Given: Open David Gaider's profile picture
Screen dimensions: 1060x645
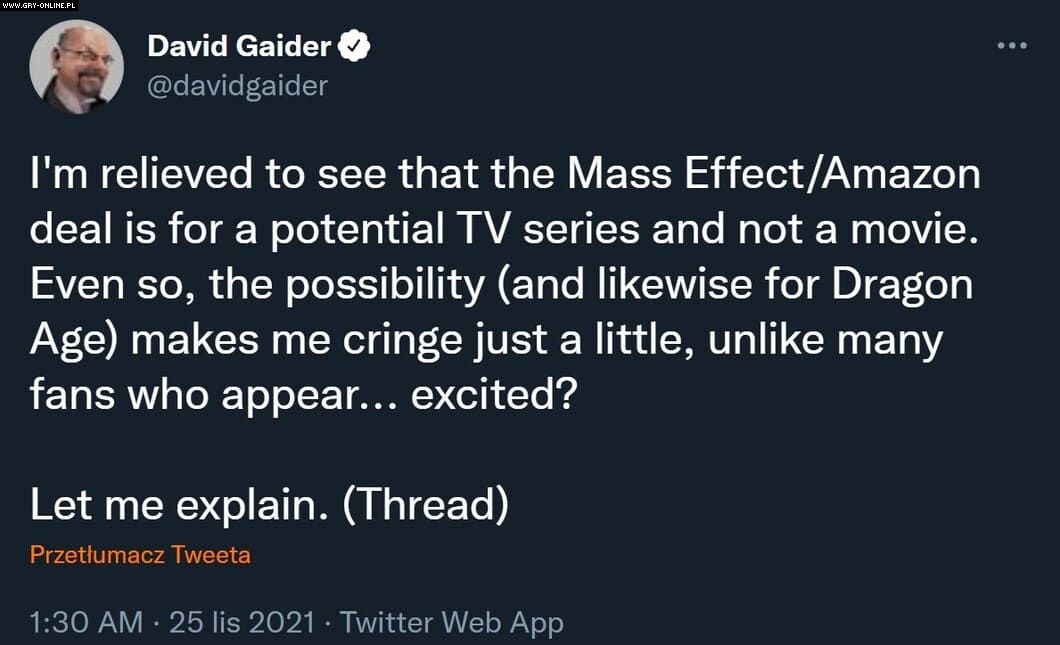Looking at the screenshot, I should click(x=76, y=66).
